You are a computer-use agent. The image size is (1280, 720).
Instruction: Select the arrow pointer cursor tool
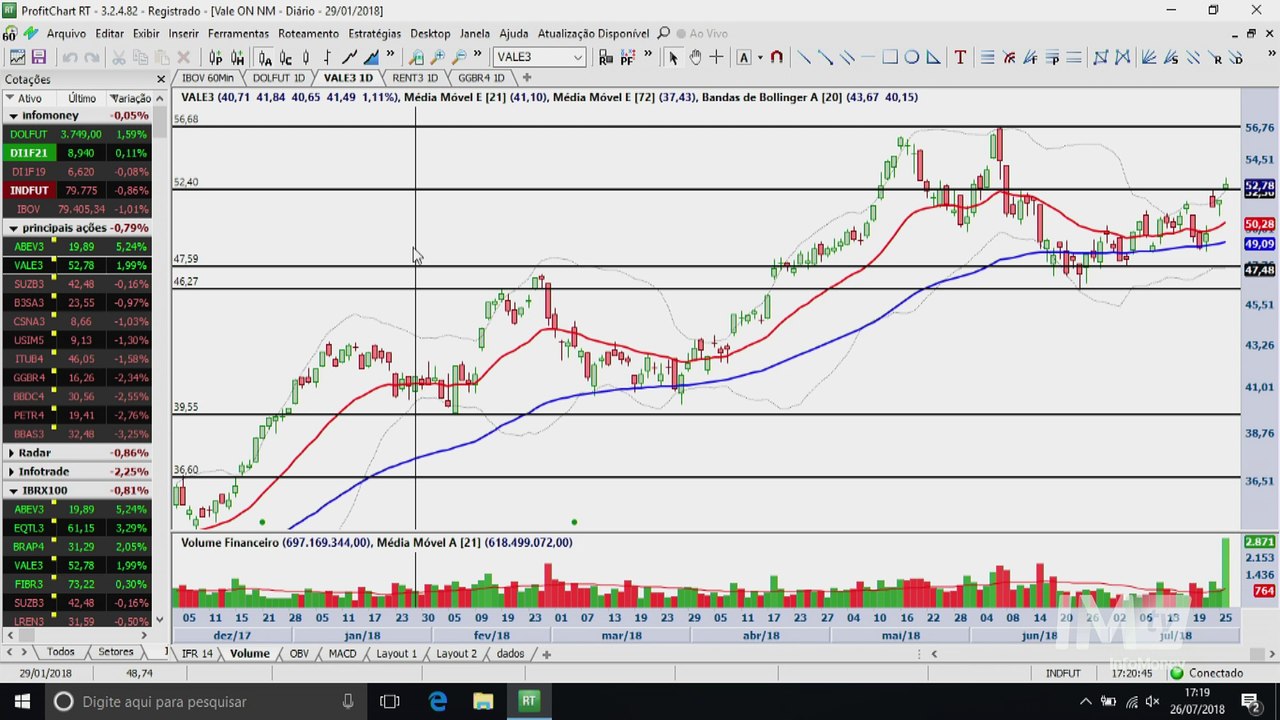point(673,57)
